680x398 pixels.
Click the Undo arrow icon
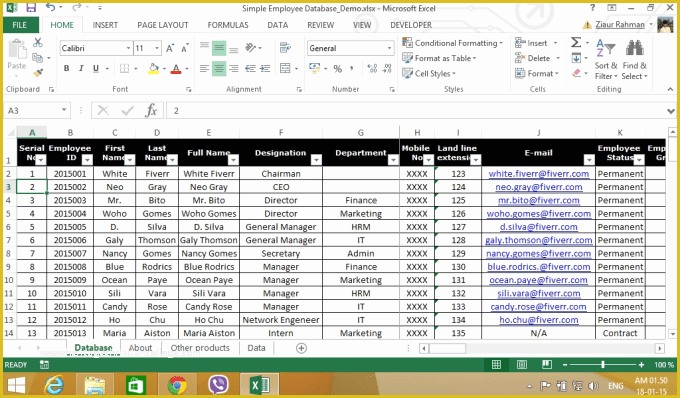coord(51,7)
